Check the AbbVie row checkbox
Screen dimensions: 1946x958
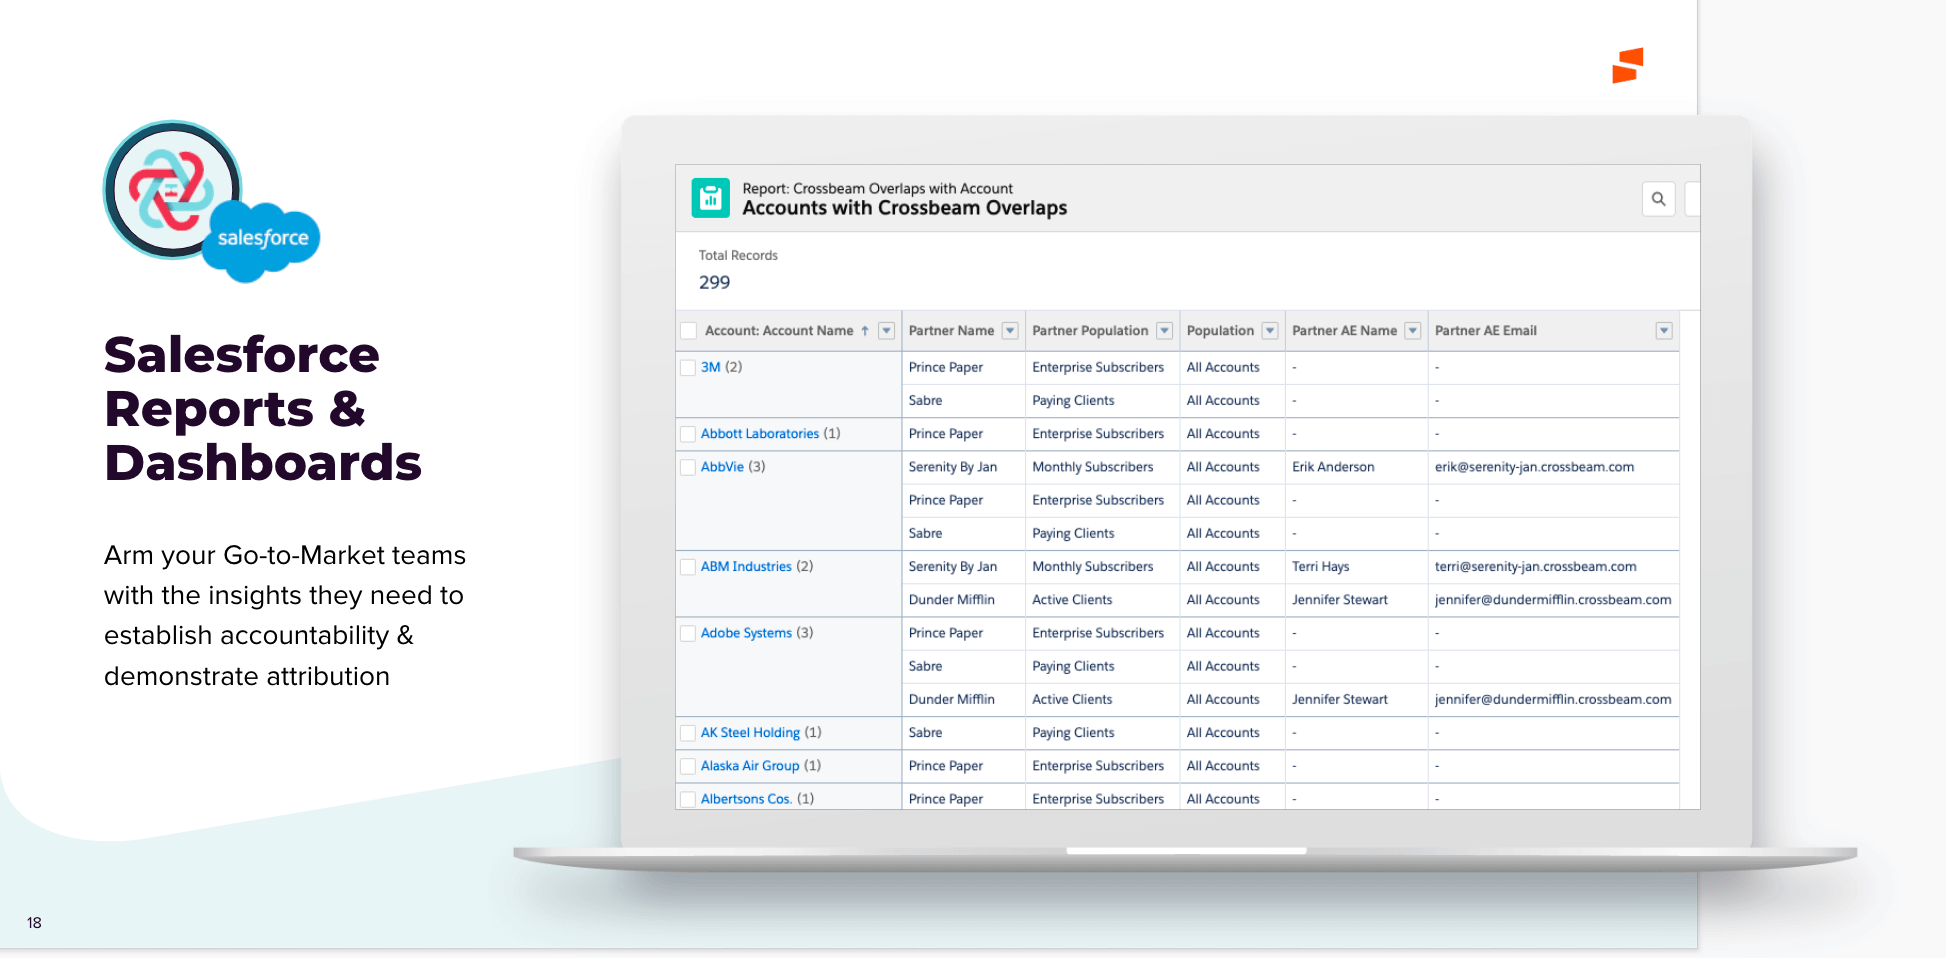(x=688, y=467)
